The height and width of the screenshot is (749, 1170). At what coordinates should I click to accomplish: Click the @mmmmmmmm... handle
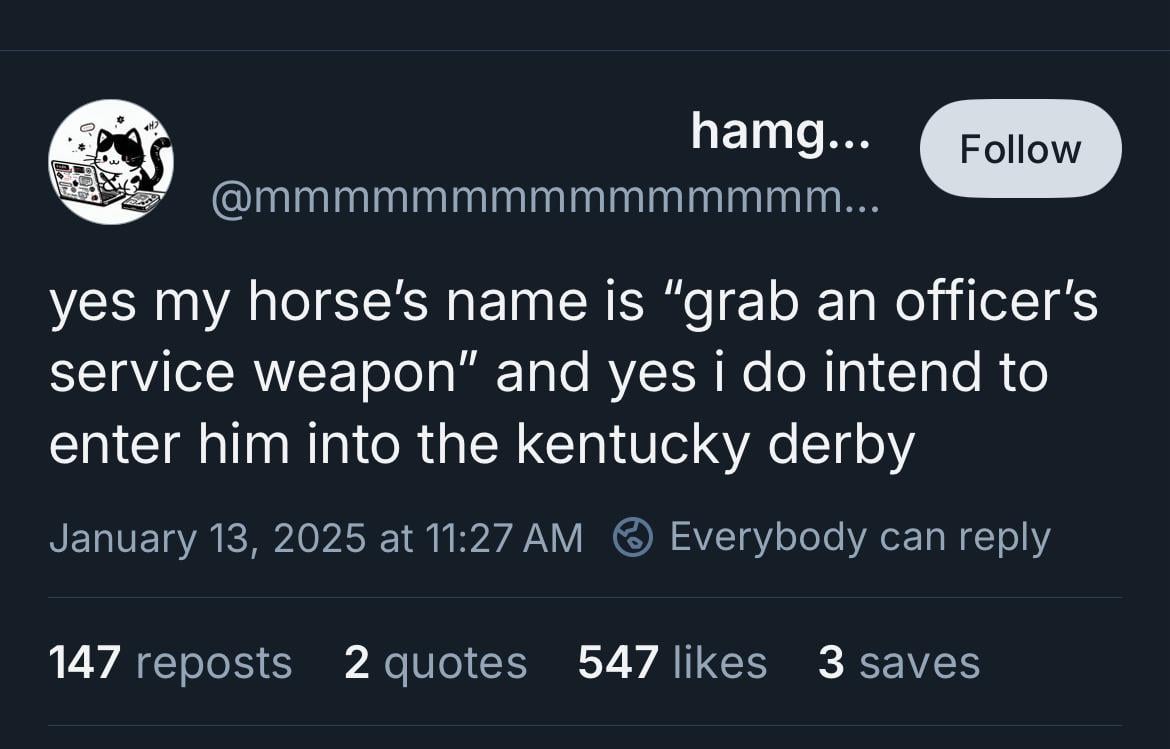pyautogui.click(x=545, y=197)
